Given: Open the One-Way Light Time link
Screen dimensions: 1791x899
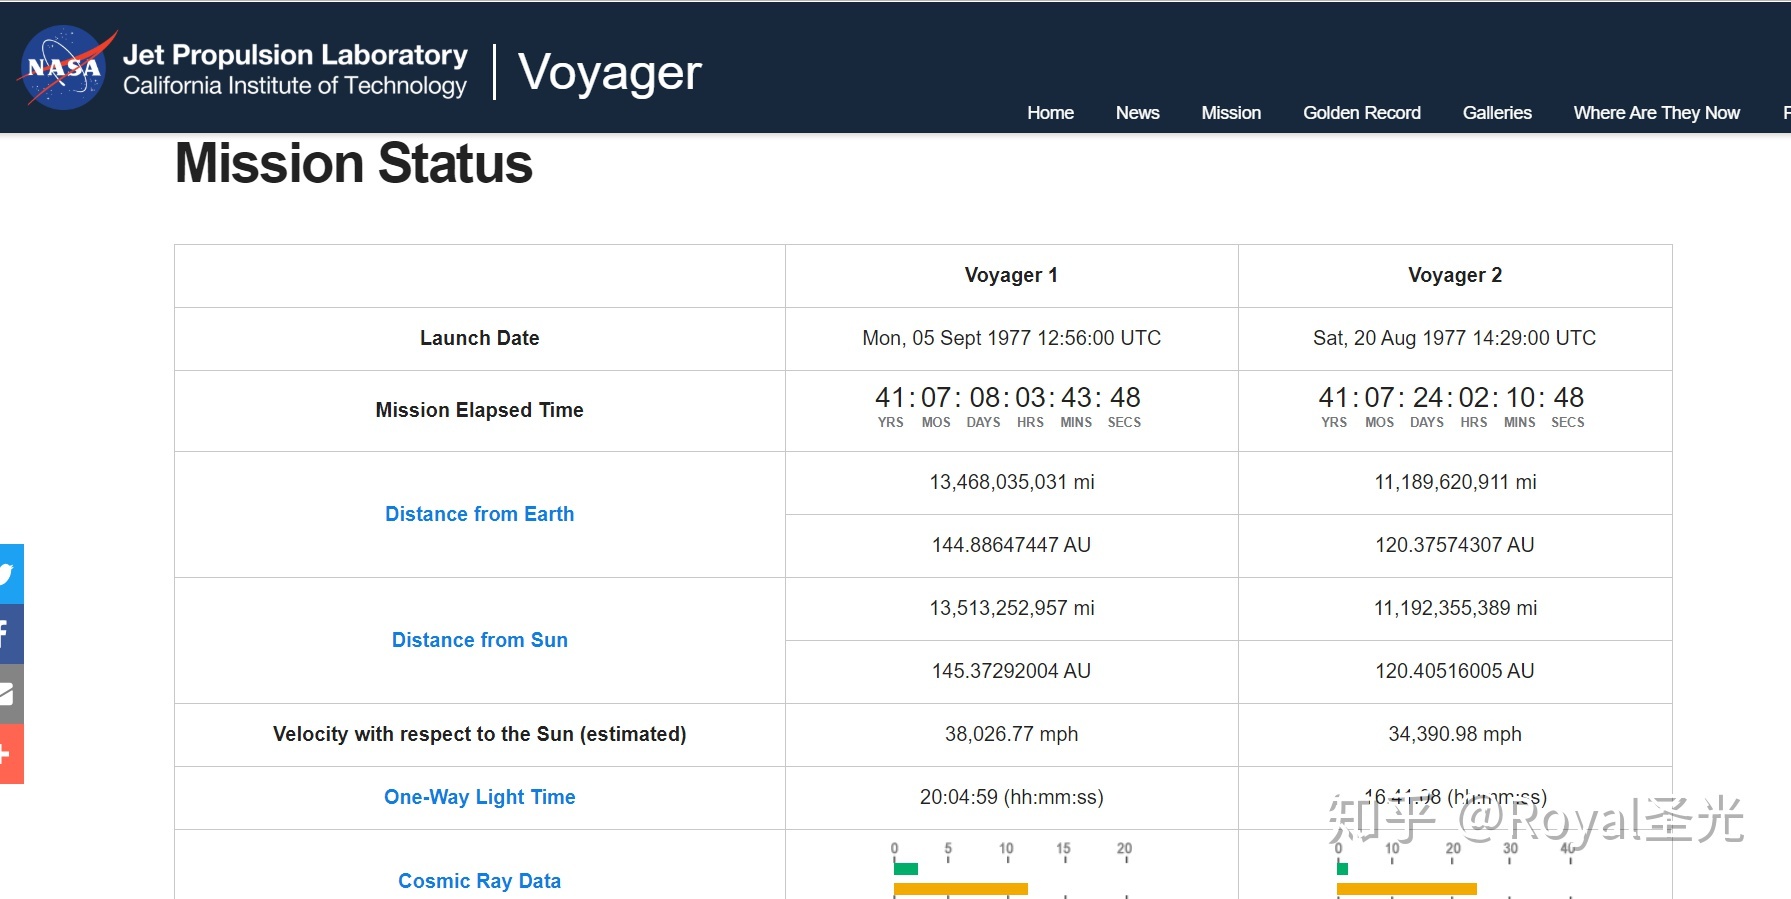Looking at the screenshot, I should 480,797.
